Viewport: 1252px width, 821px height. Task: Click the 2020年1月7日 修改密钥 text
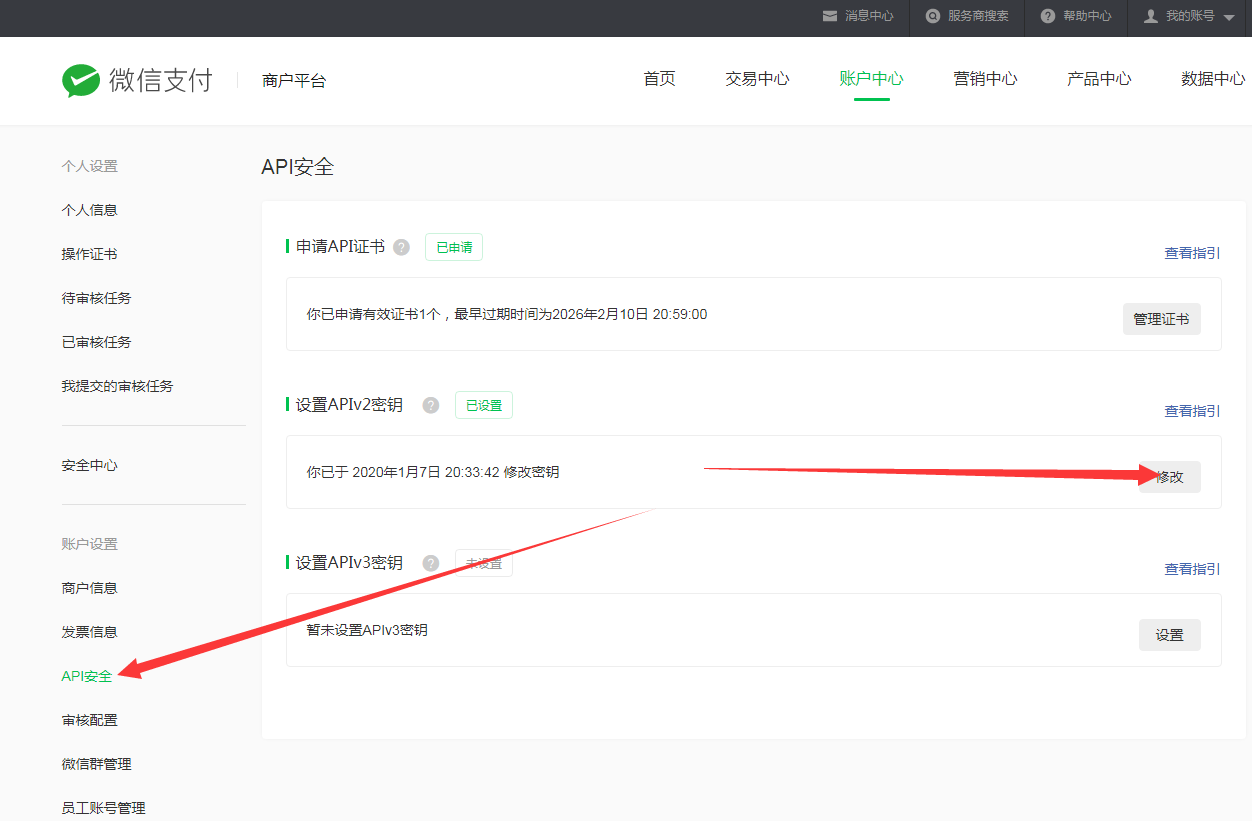[x=433, y=472]
